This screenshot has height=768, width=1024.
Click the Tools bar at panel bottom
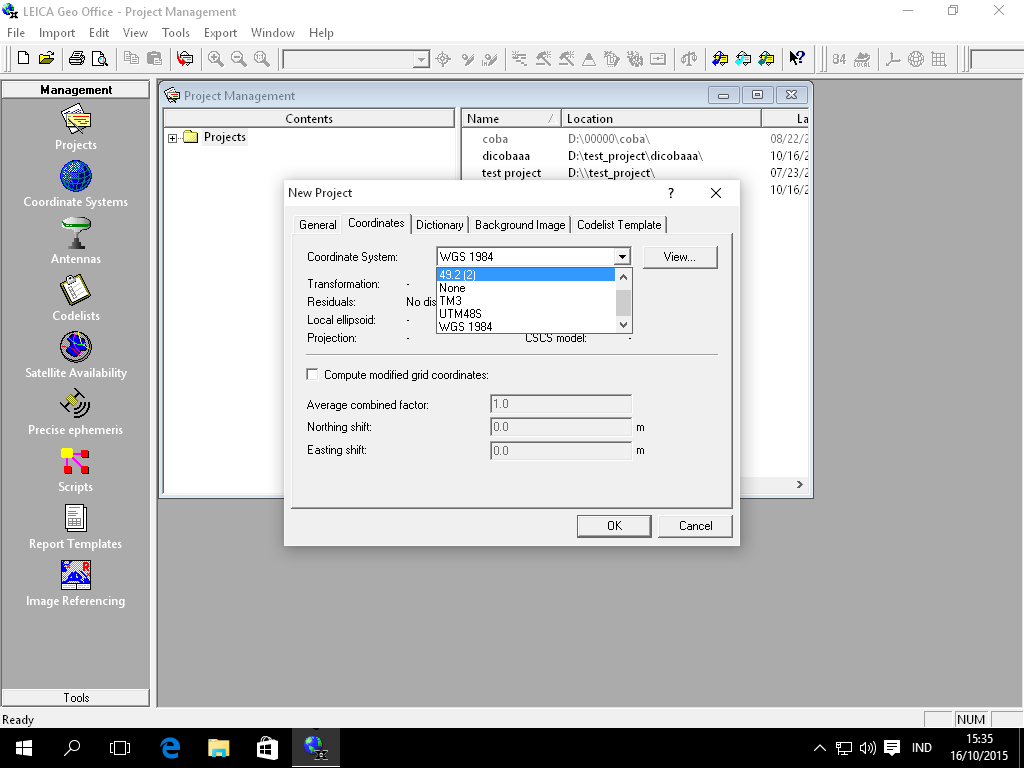[76, 697]
